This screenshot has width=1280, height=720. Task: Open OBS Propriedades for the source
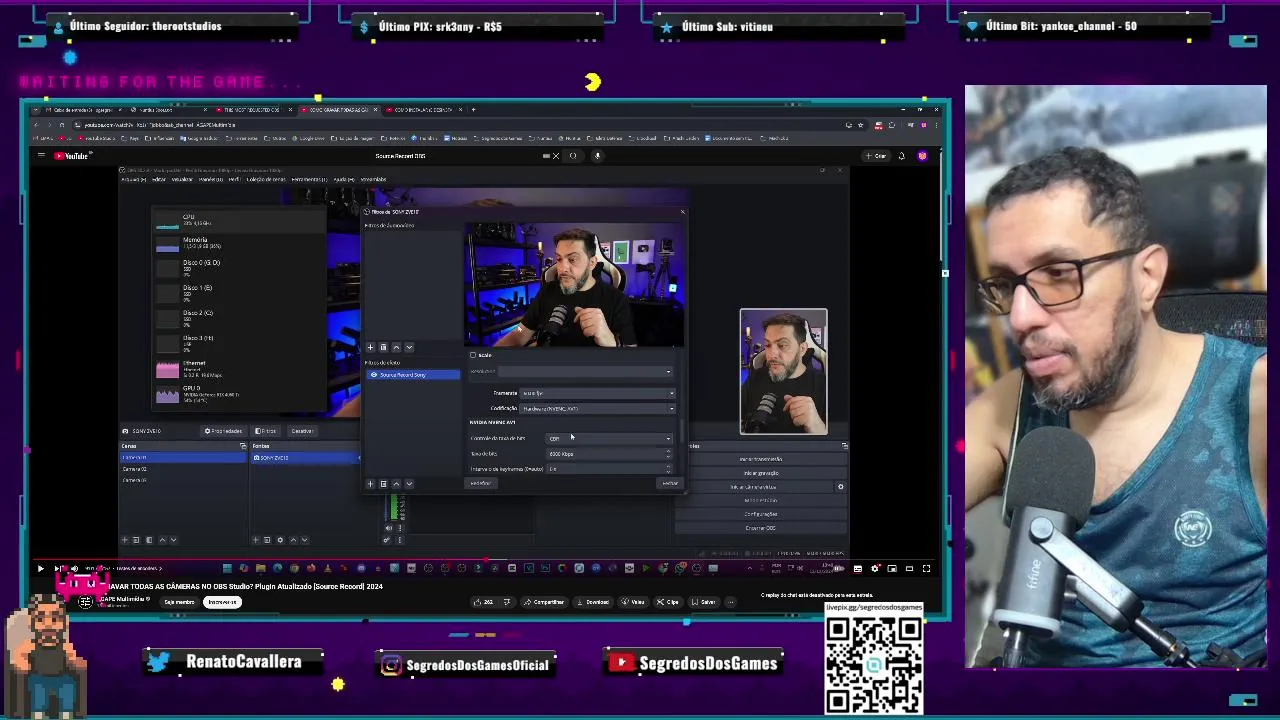(x=224, y=431)
